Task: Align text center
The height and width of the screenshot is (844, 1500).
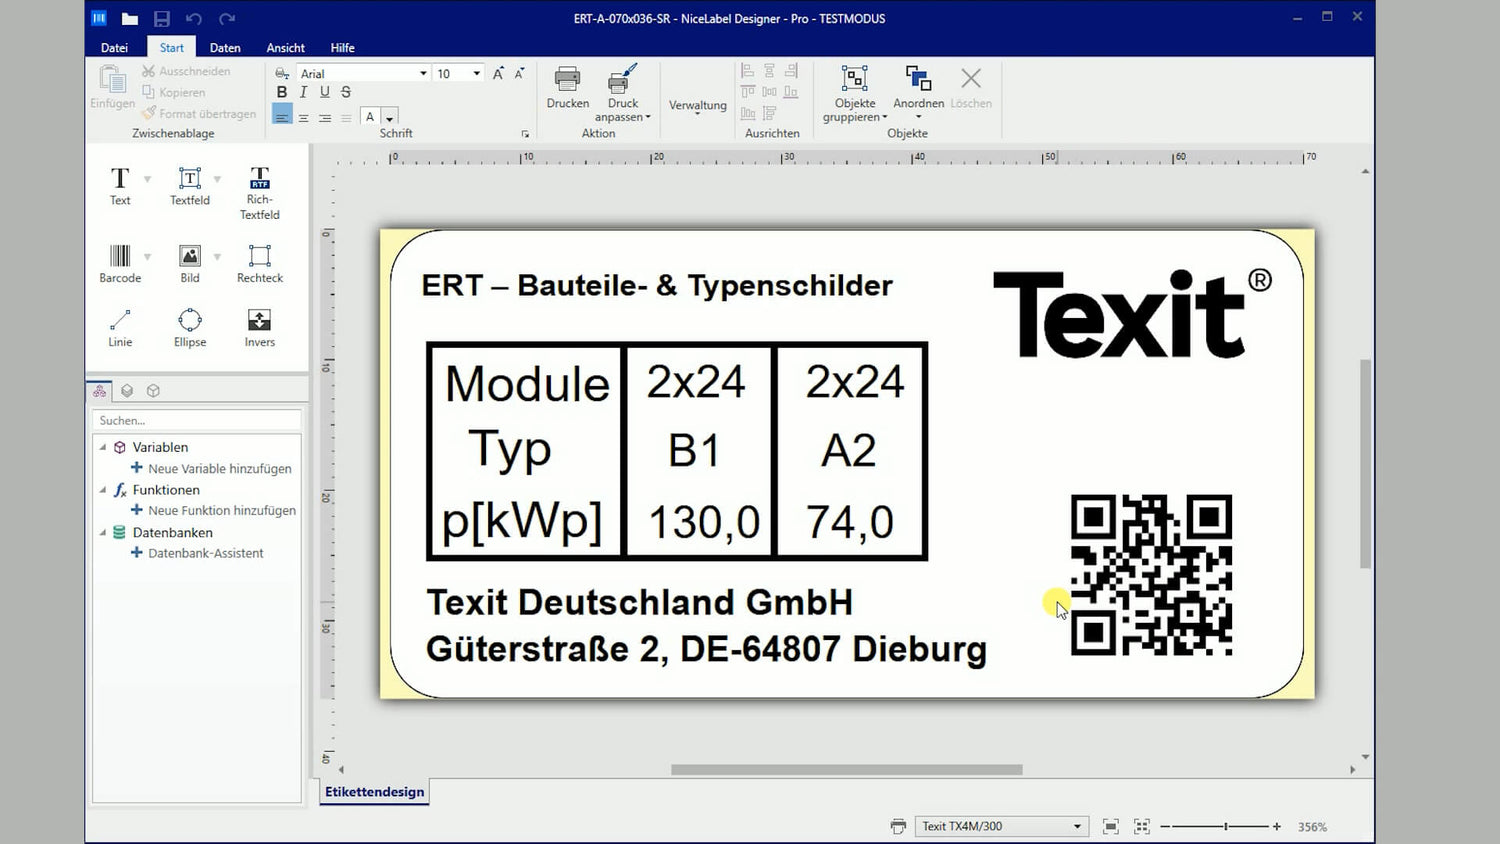Action: click(x=303, y=117)
